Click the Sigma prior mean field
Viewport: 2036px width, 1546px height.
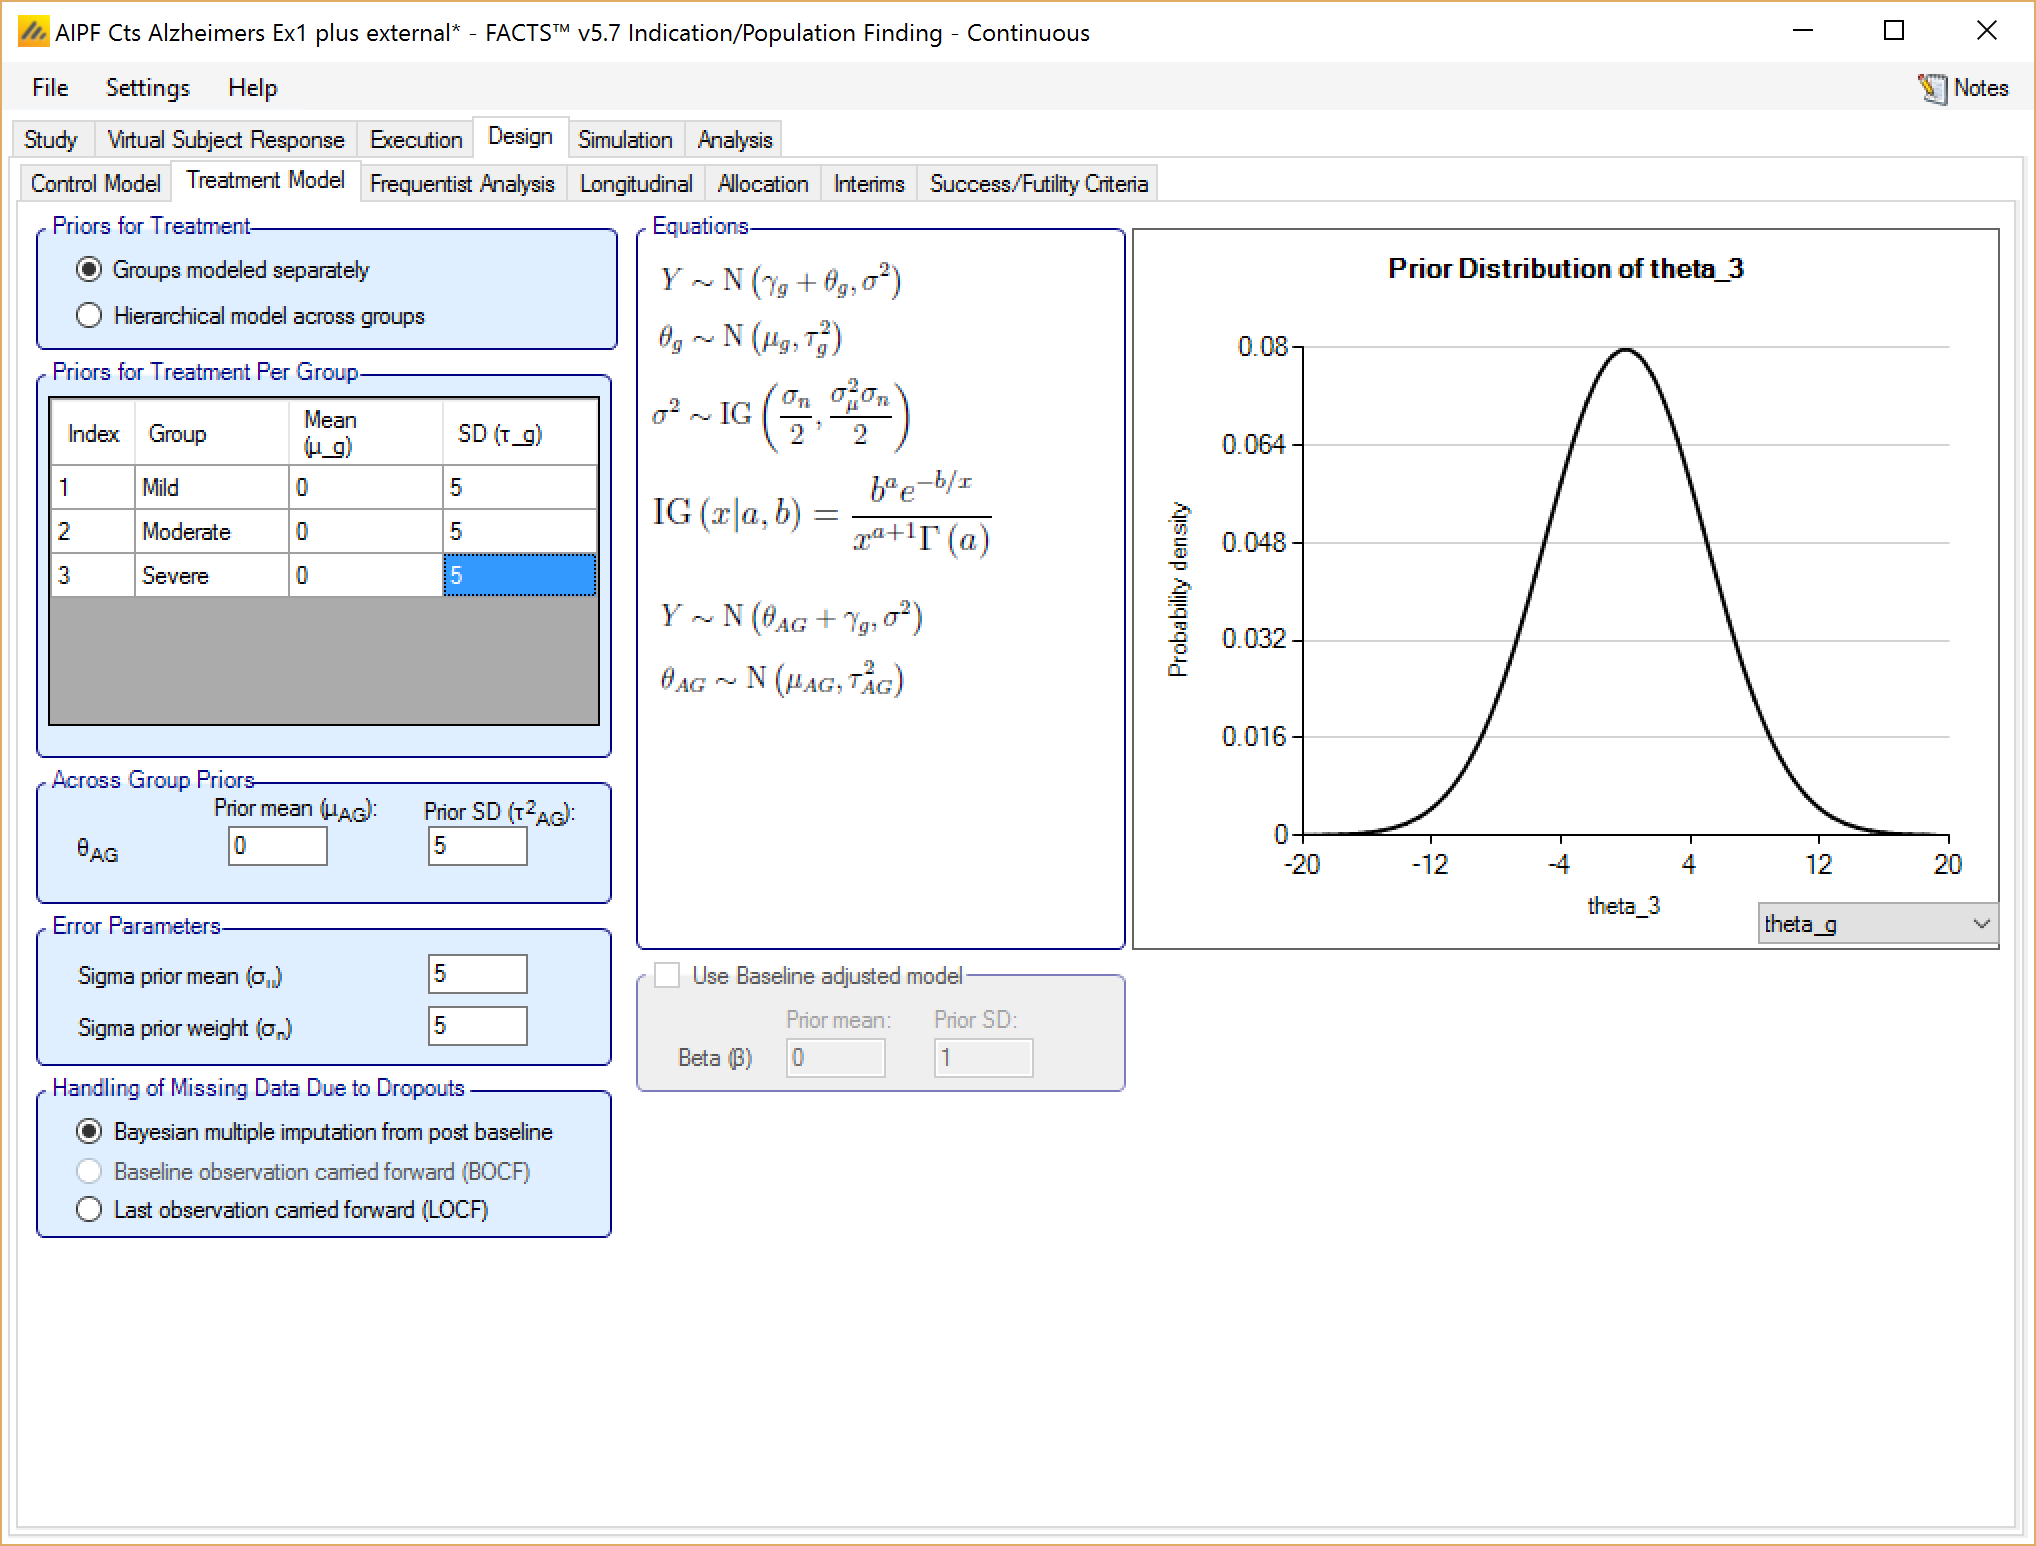coord(477,974)
